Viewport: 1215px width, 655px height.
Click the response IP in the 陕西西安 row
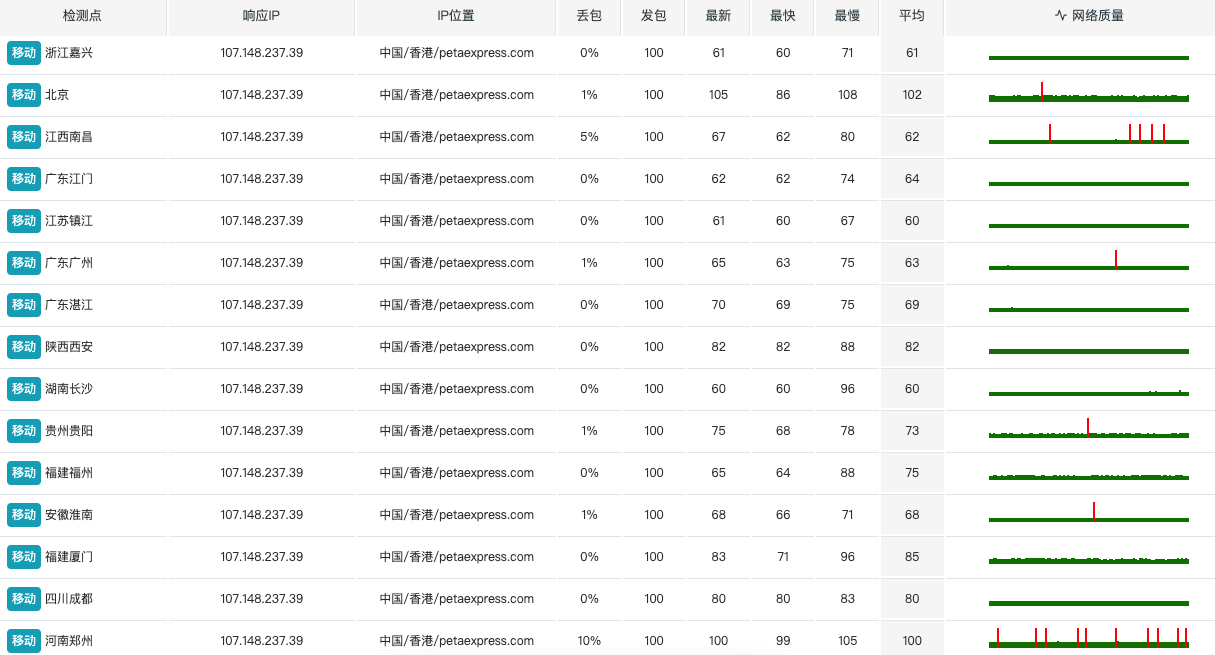click(x=262, y=347)
